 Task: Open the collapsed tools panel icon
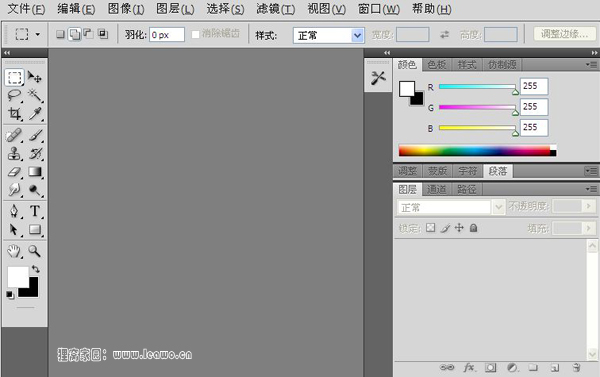pos(378,78)
